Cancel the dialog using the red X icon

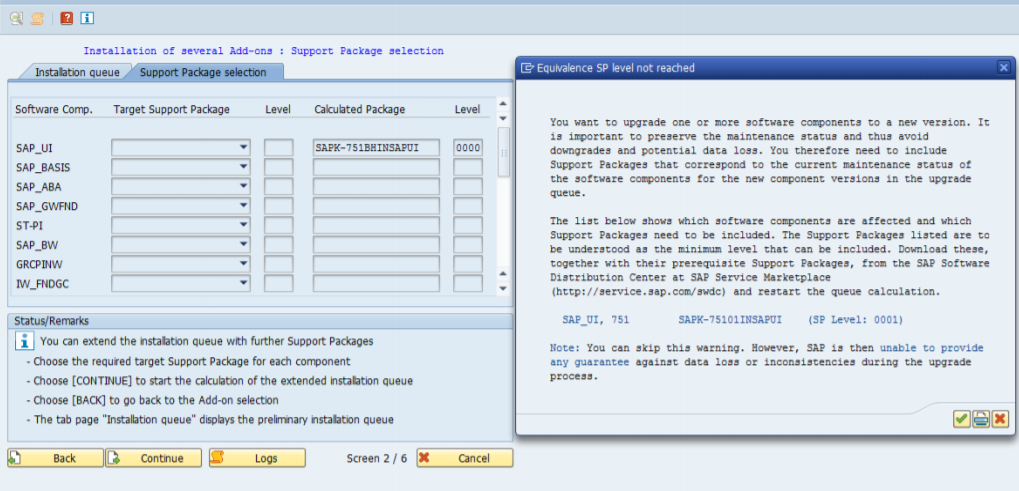pyautogui.click(x=1000, y=419)
